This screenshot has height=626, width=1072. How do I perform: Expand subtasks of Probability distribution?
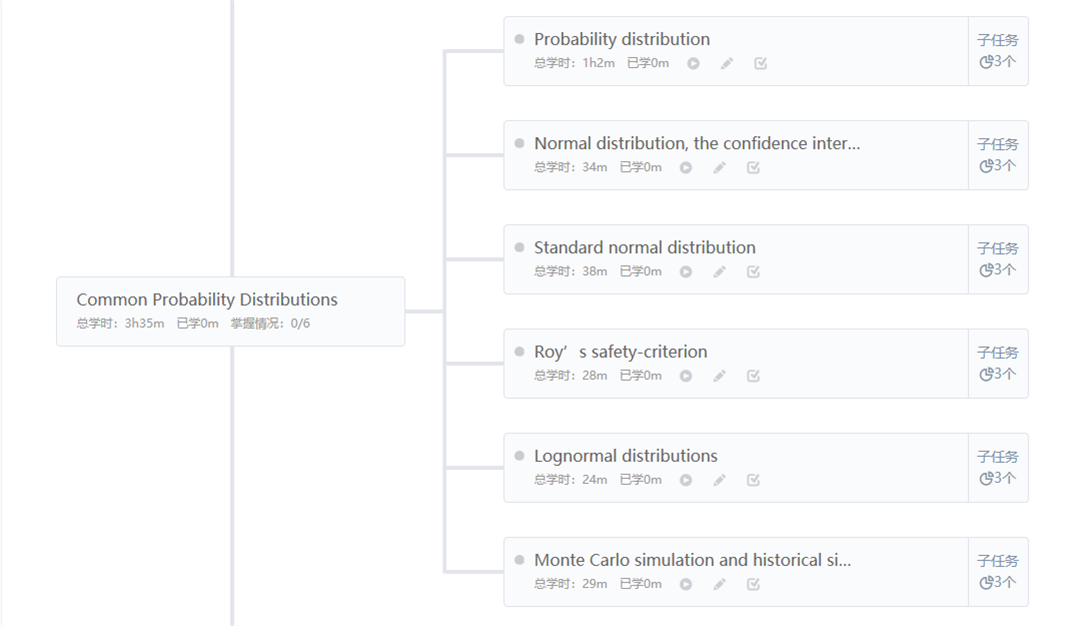(x=998, y=51)
